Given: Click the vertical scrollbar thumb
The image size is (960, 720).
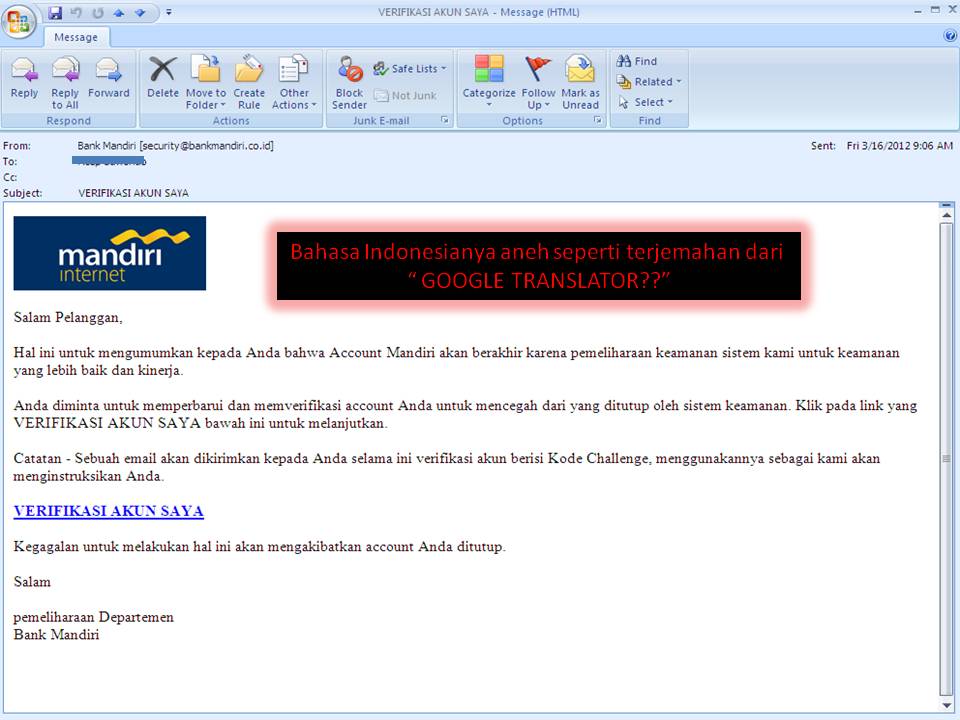Looking at the screenshot, I should 946,459.
